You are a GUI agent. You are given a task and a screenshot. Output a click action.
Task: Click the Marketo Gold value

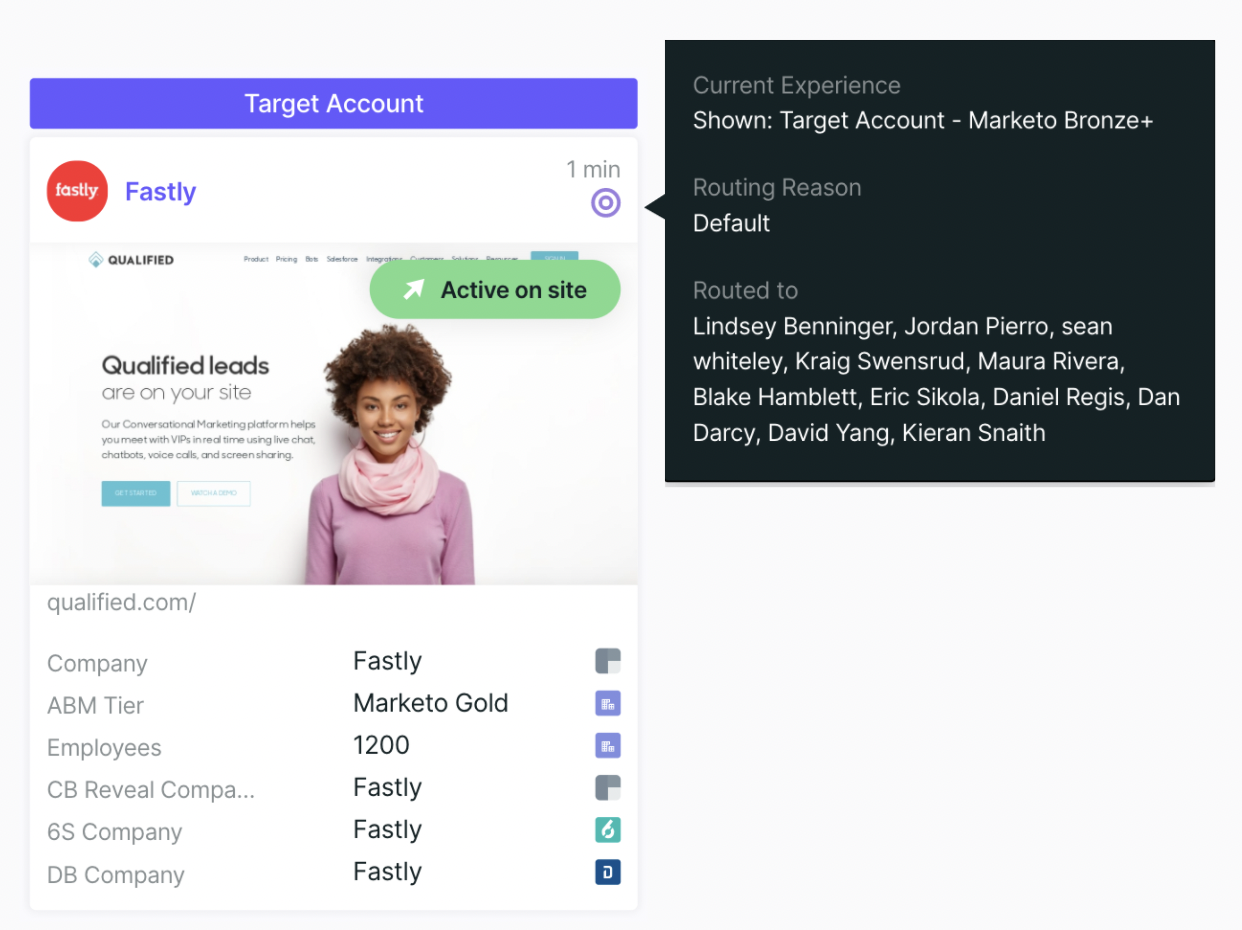(431, 703)
